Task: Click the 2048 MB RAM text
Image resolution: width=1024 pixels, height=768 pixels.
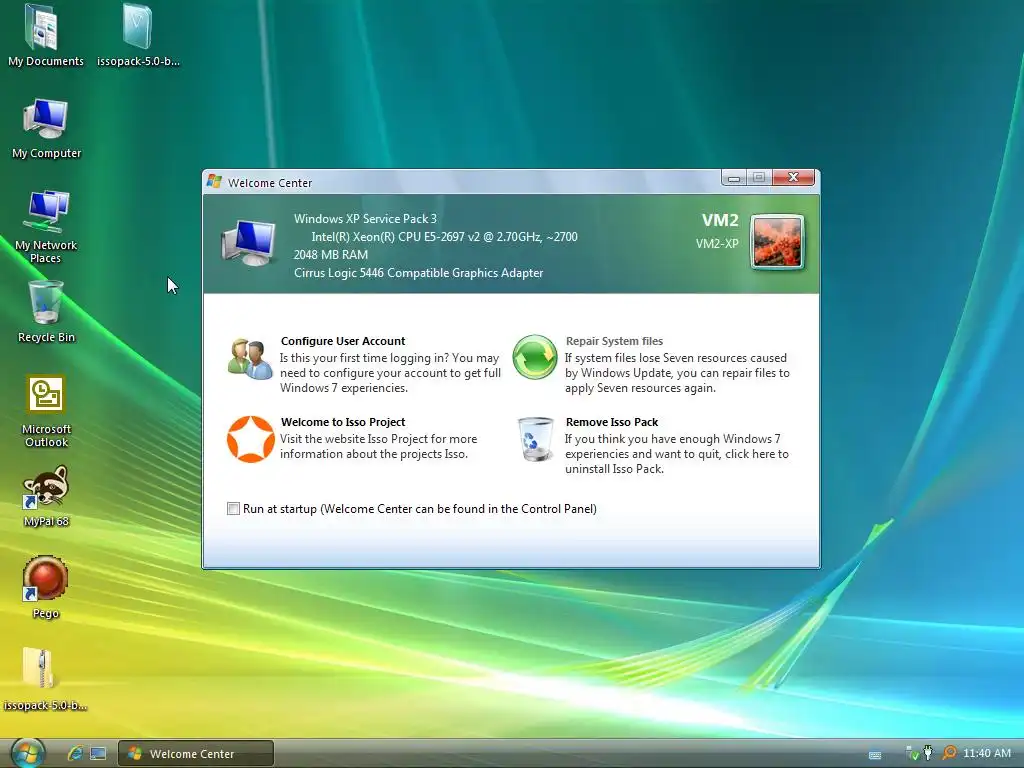Action: pos(330,255)
